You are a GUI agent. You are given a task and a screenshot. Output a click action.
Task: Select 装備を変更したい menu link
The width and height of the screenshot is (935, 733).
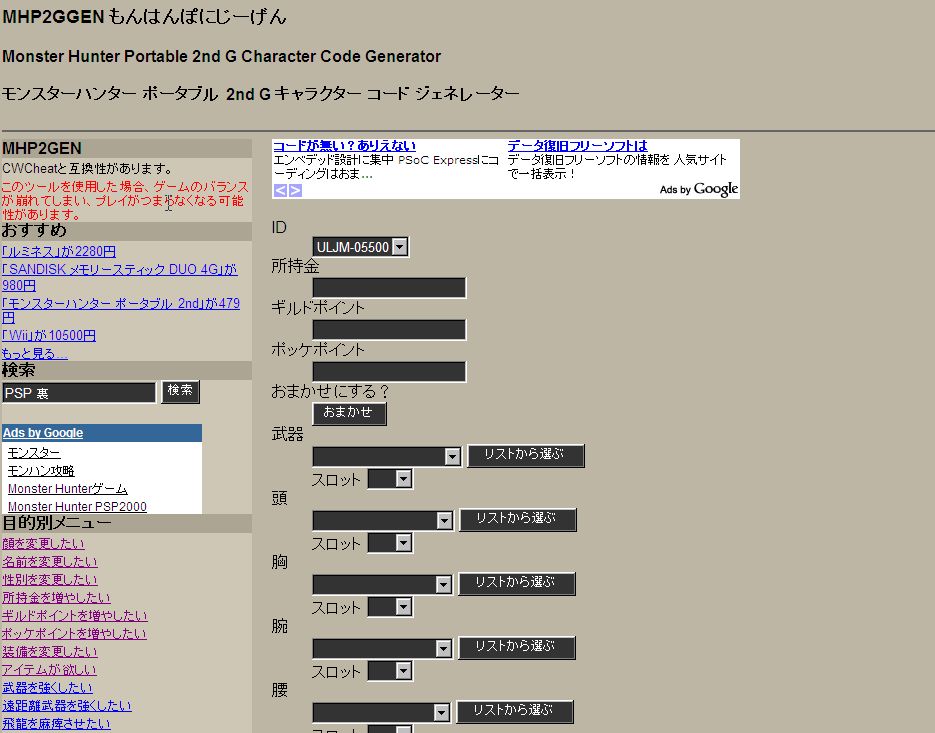pos(49,652)
